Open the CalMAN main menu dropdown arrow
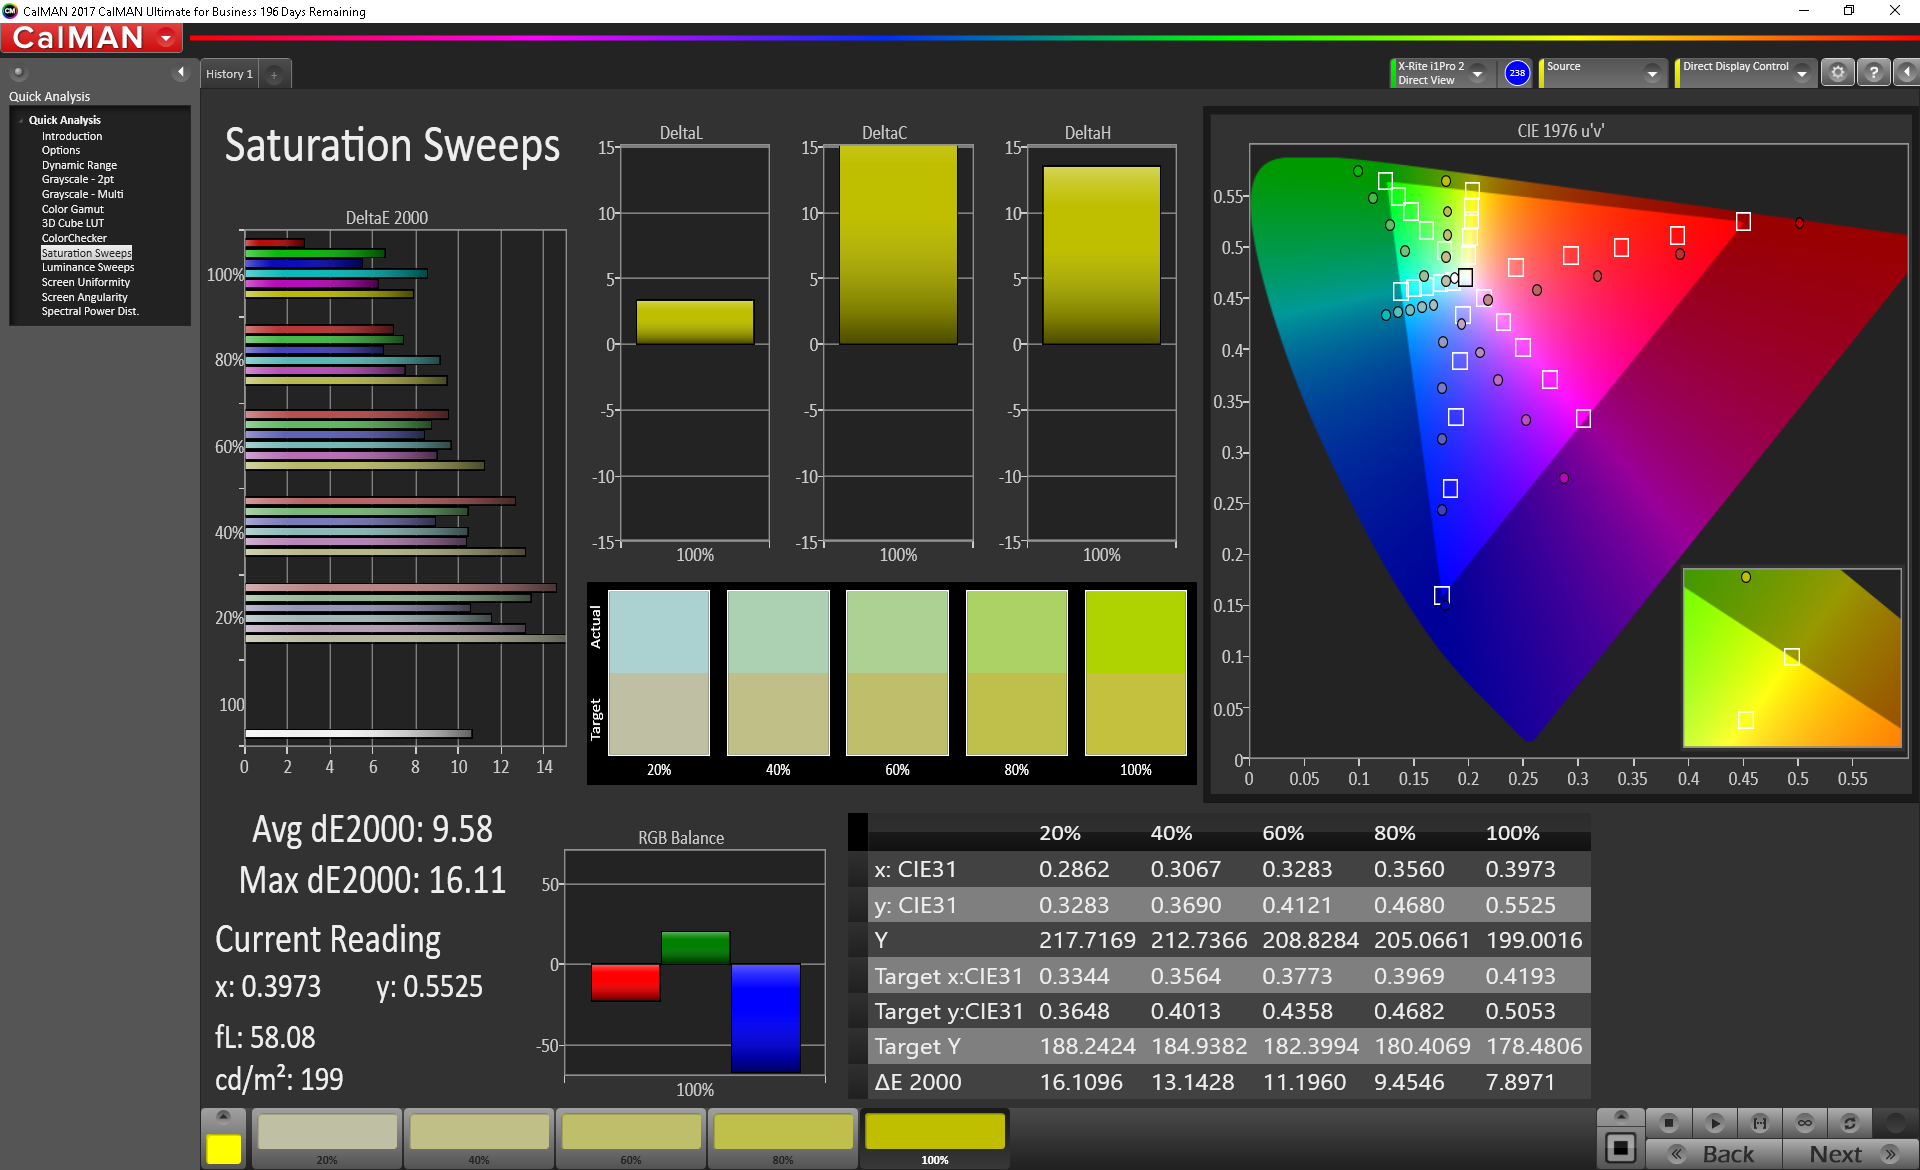Viewport: 1920px width, 1170px height. [166, 39]
